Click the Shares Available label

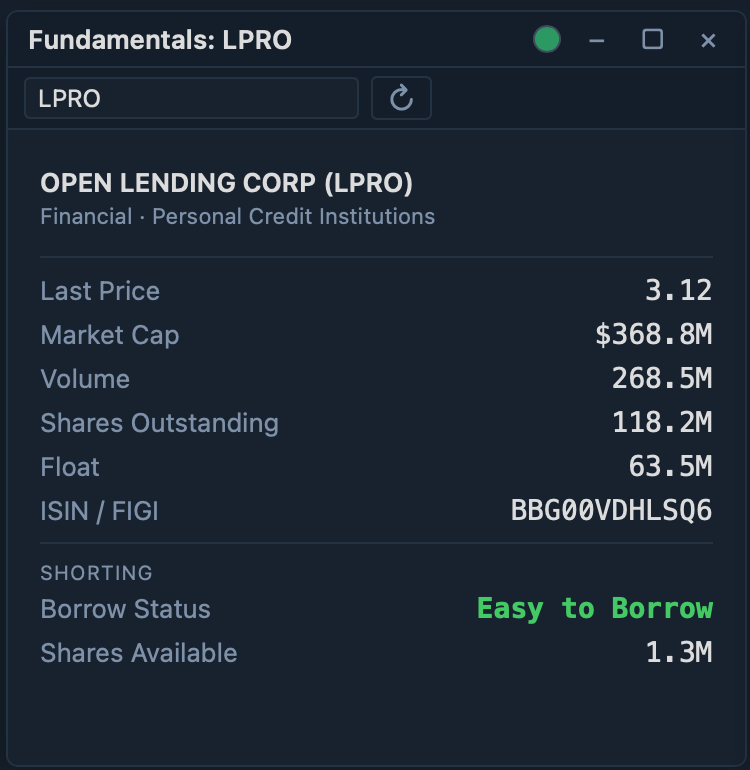(139, 653)
